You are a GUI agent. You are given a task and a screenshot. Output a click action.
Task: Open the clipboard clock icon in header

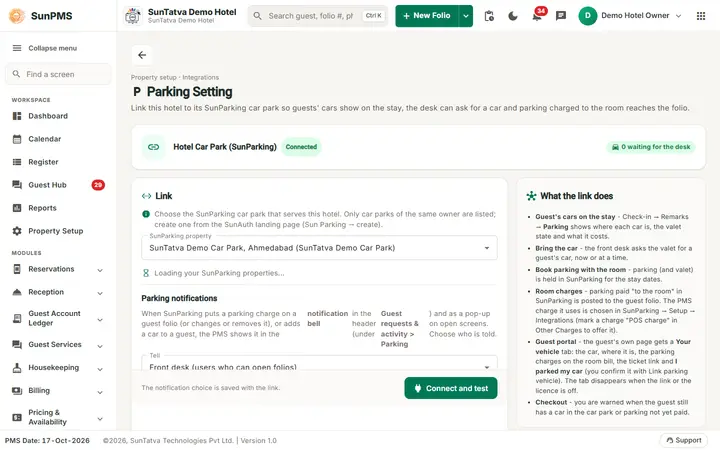pyautogui.click(x=489, y=16)
